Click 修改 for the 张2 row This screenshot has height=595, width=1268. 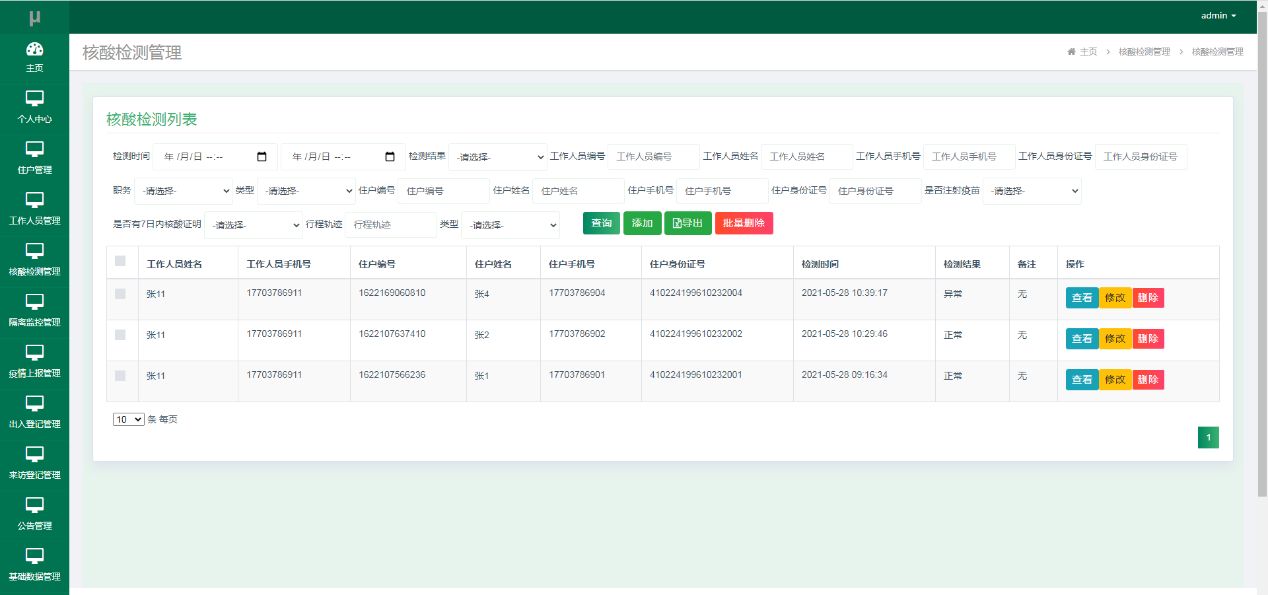coord(1115,339)
